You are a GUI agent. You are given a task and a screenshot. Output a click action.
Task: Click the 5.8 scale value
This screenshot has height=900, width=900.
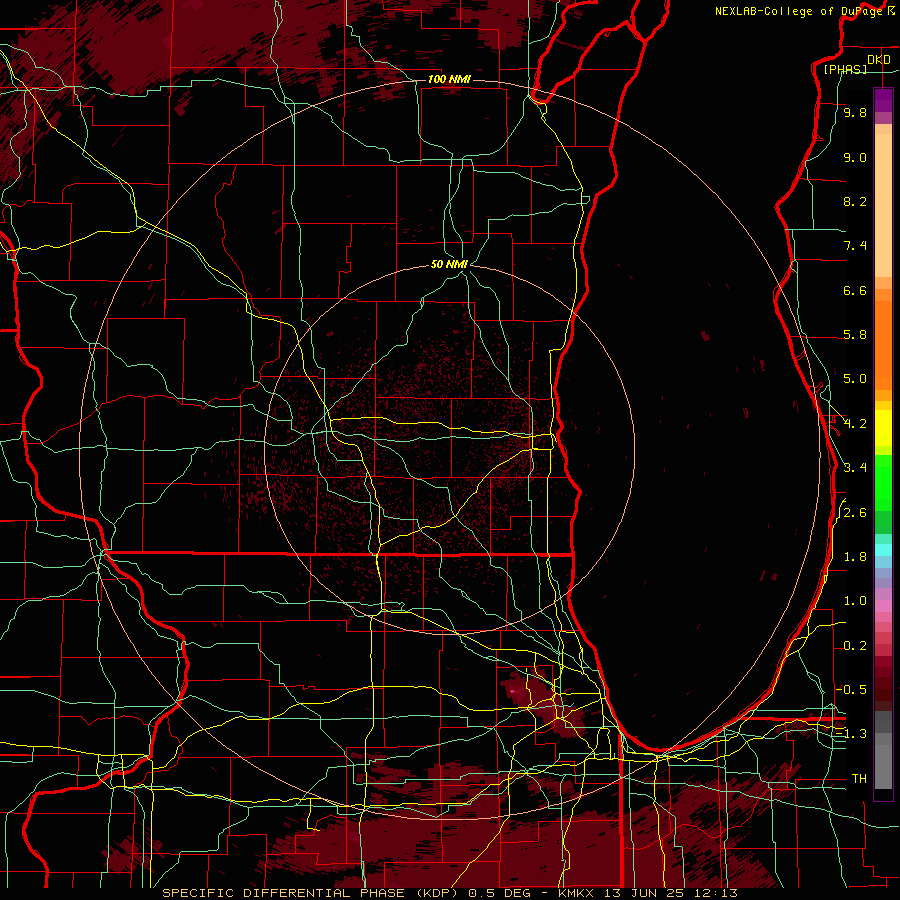point(855,335)
